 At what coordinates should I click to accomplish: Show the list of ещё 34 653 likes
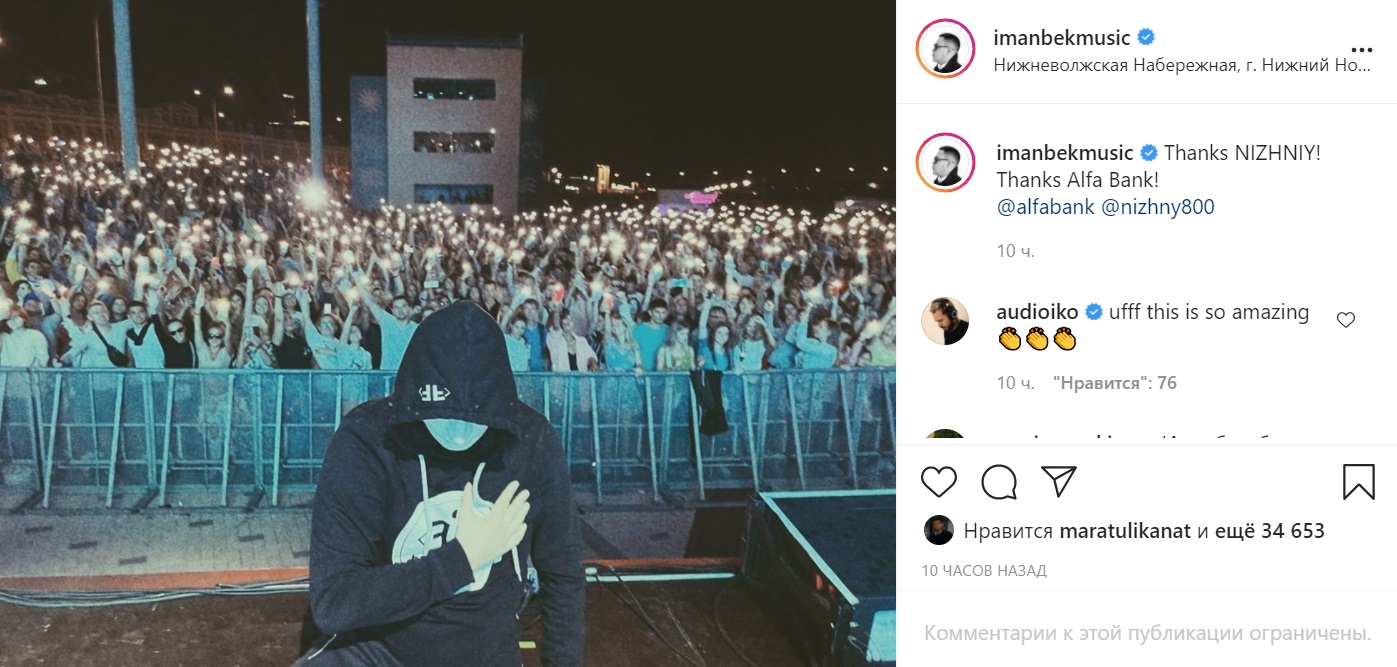[x=1270, y=532]
